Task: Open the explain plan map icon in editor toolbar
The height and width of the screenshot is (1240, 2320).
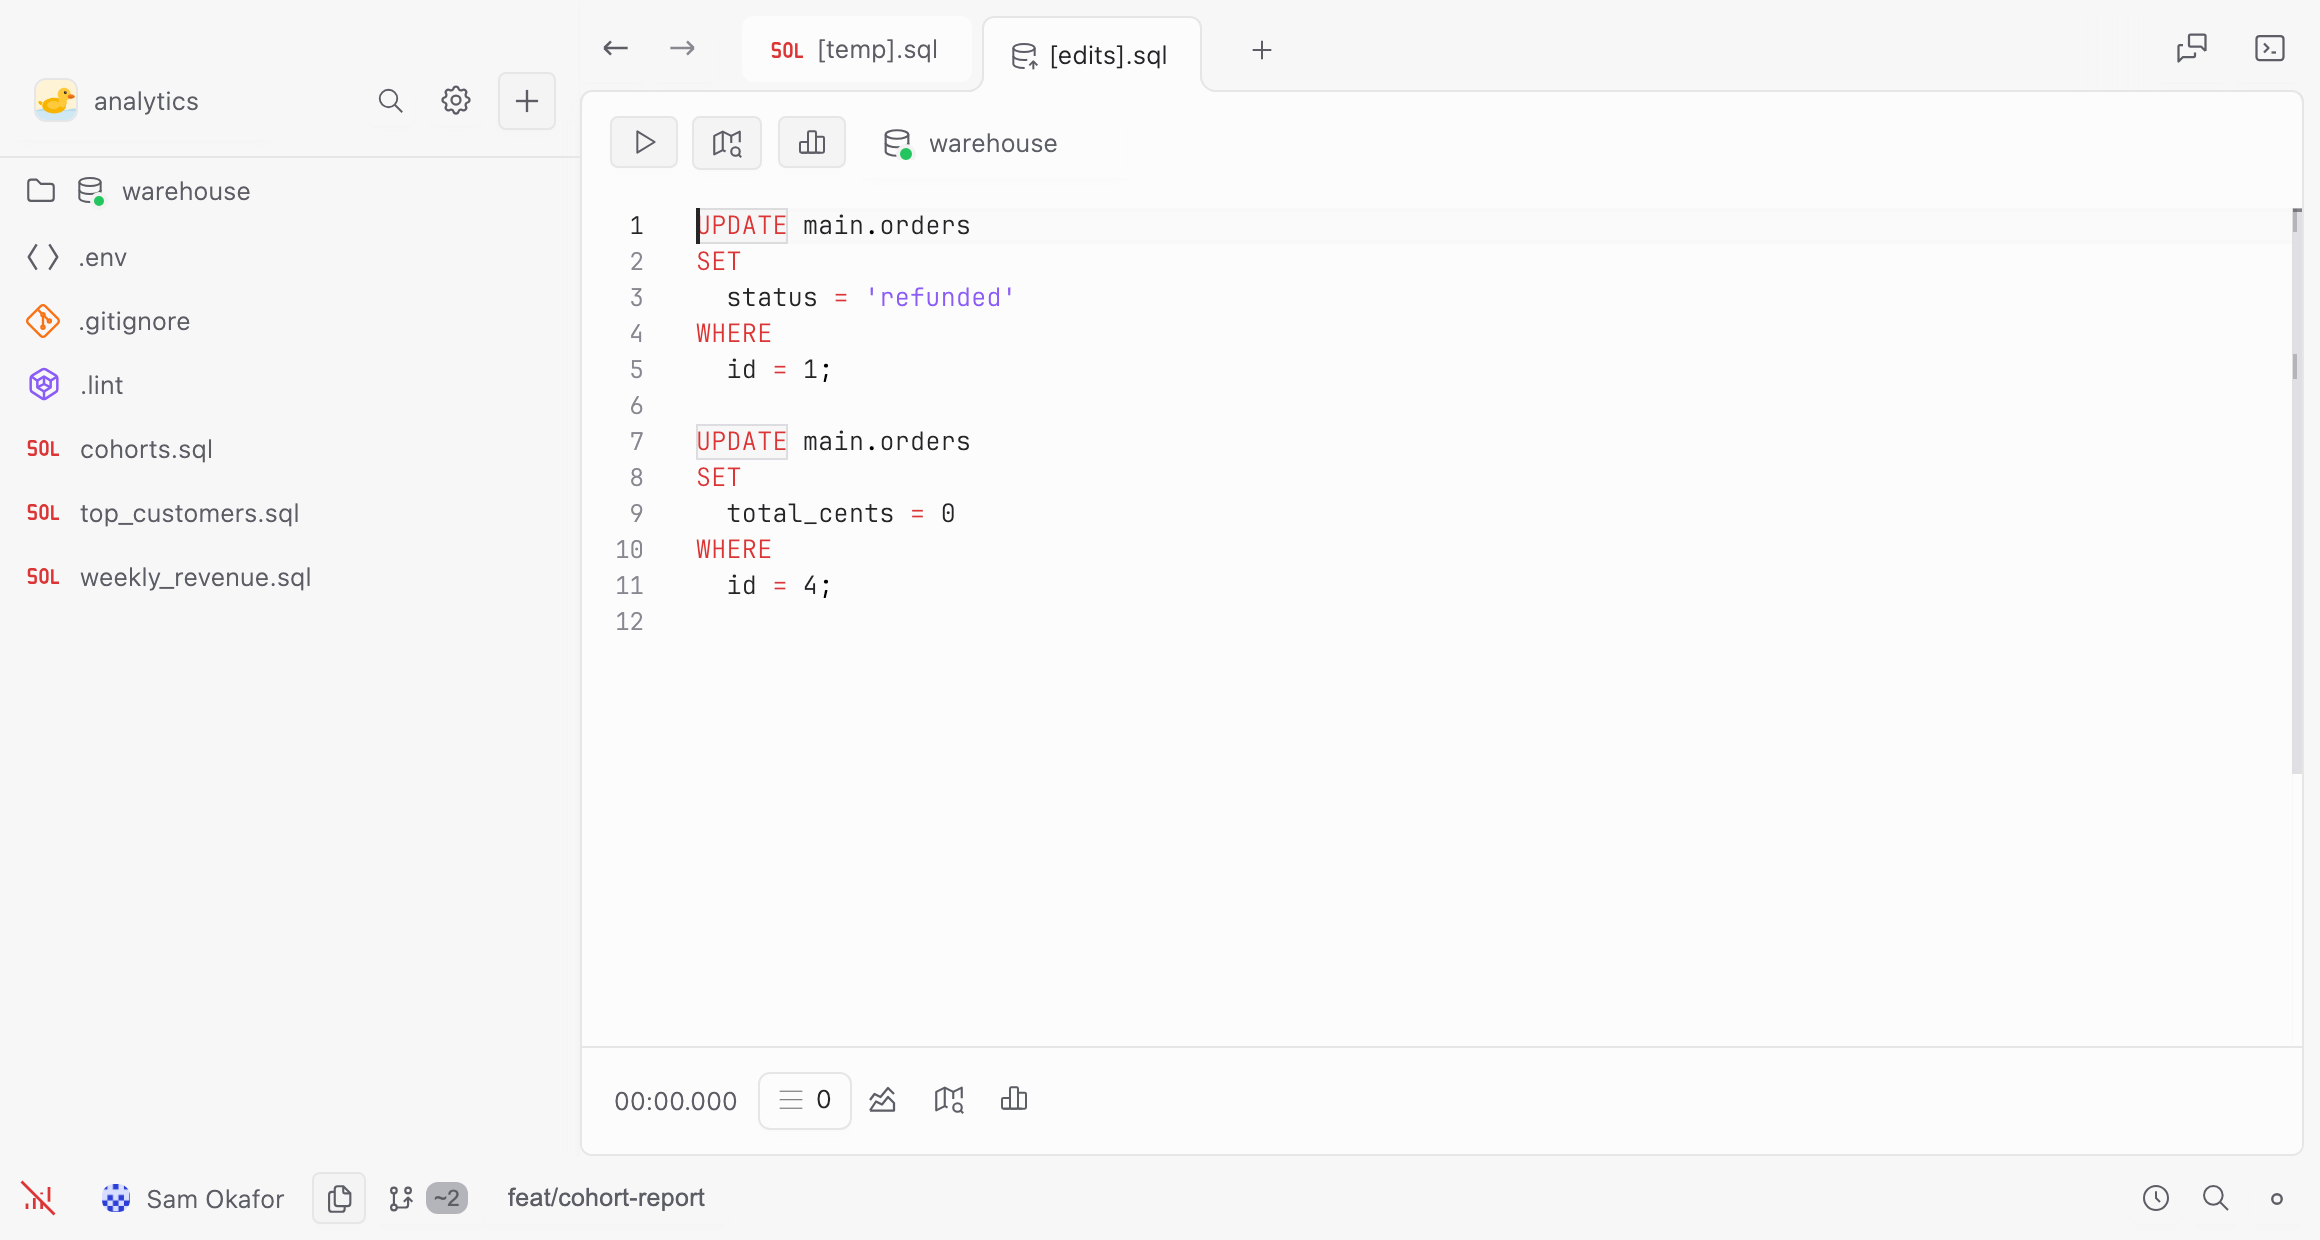Action: 727,143
